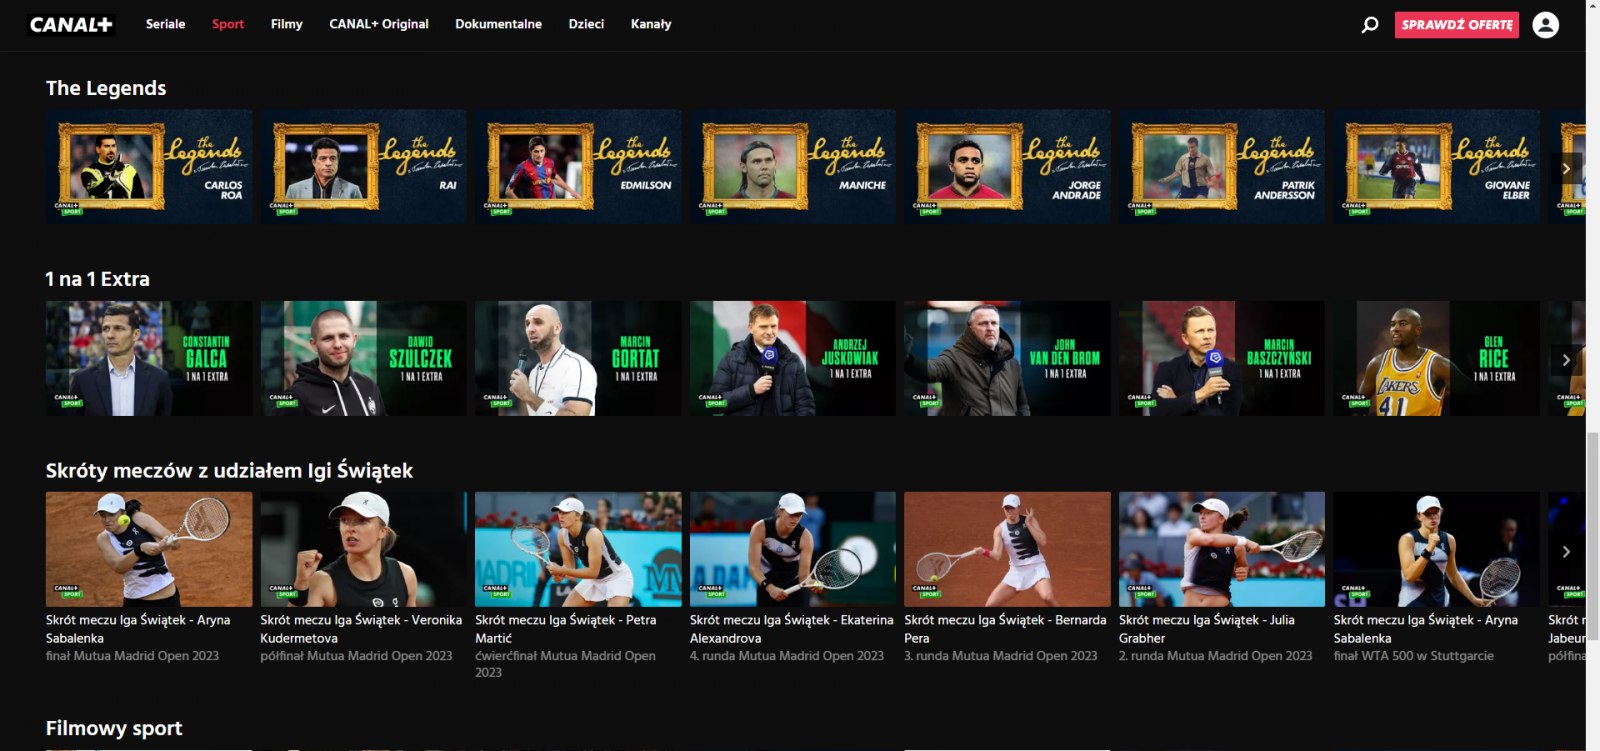The image size is (1600, 751).
Task: Open Marcin Baszczyński 1 na 1 Extra
Action: point(1222,359)
